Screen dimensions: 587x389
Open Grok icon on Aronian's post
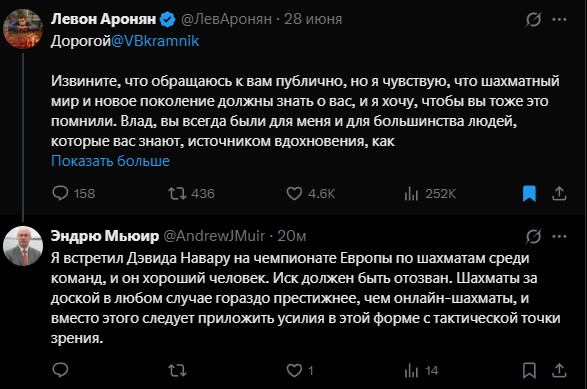click(x=533, y=19)
